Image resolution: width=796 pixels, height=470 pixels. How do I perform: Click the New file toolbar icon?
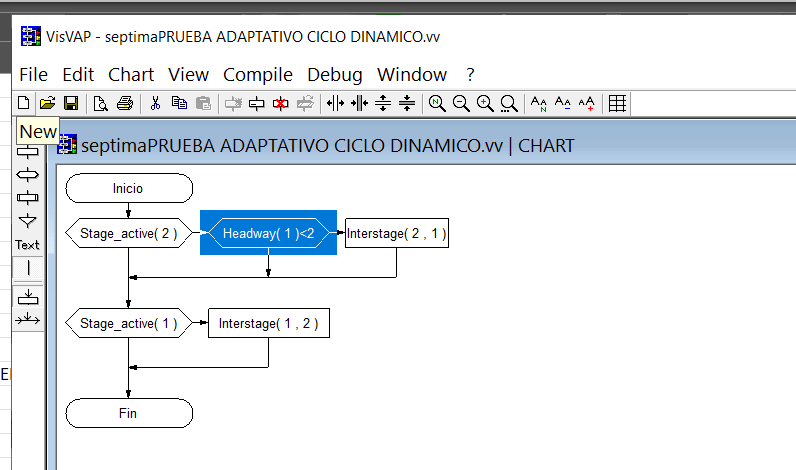(23, 103)
